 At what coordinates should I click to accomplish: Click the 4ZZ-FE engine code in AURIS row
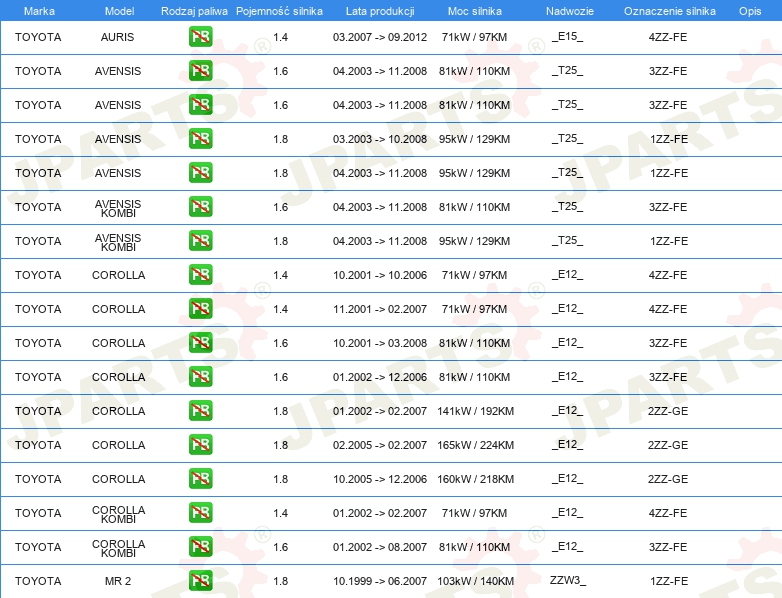[668, 37]
